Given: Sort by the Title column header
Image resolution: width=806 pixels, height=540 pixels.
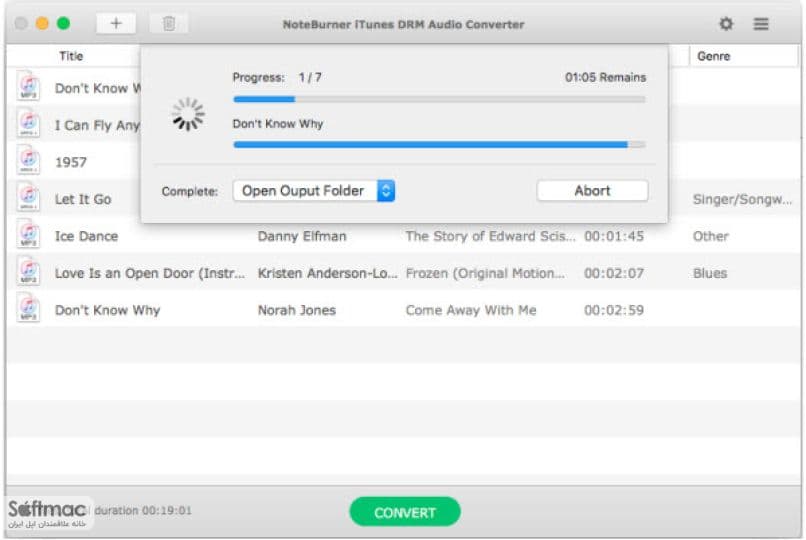Looking at the screenshot, I should pyautogui.click(x=71, y=56).
